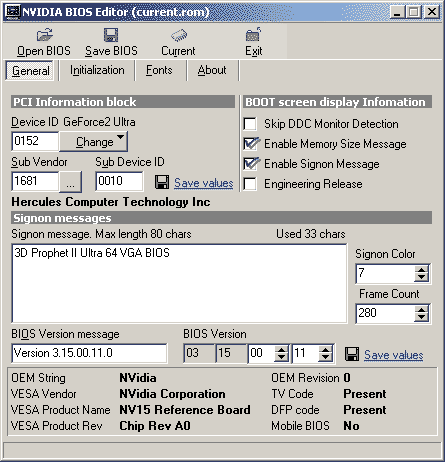Click the BIOS Version 03 field
Image resolution: width=445 pixels, height=462 pixels.
pyautogui.click(x=199, y=353)
